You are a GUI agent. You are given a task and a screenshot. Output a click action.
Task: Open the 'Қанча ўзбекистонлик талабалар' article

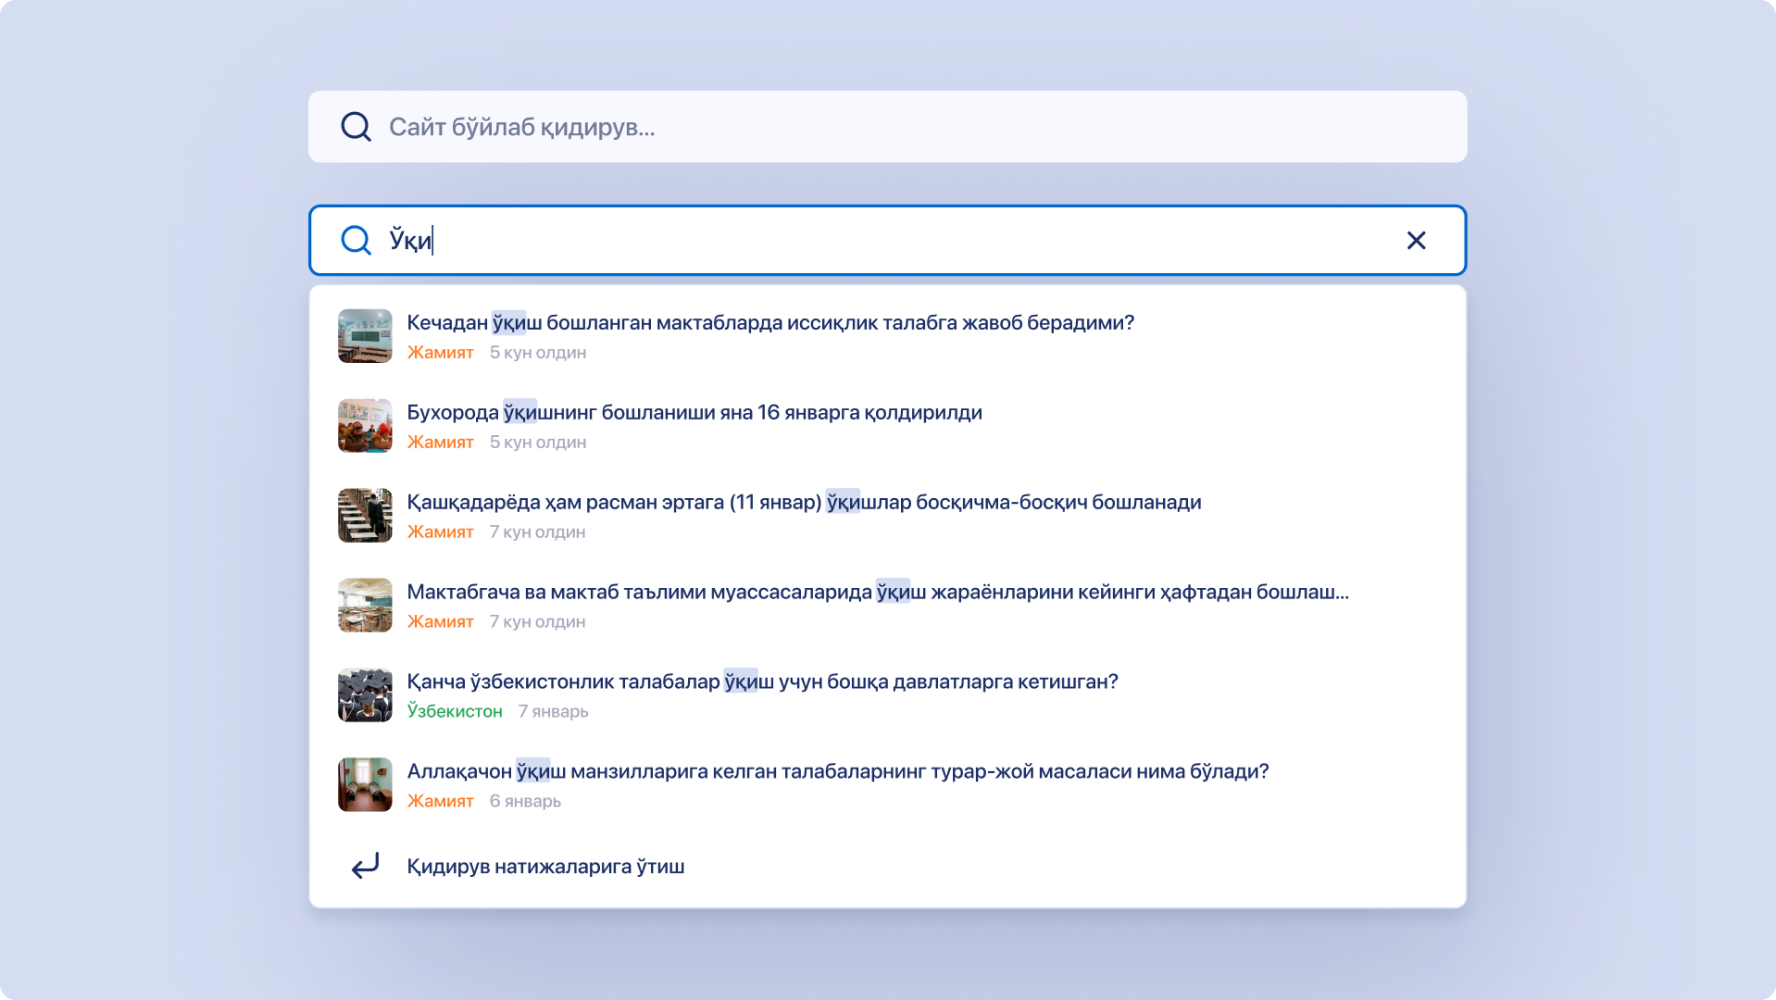click(762, 682)
